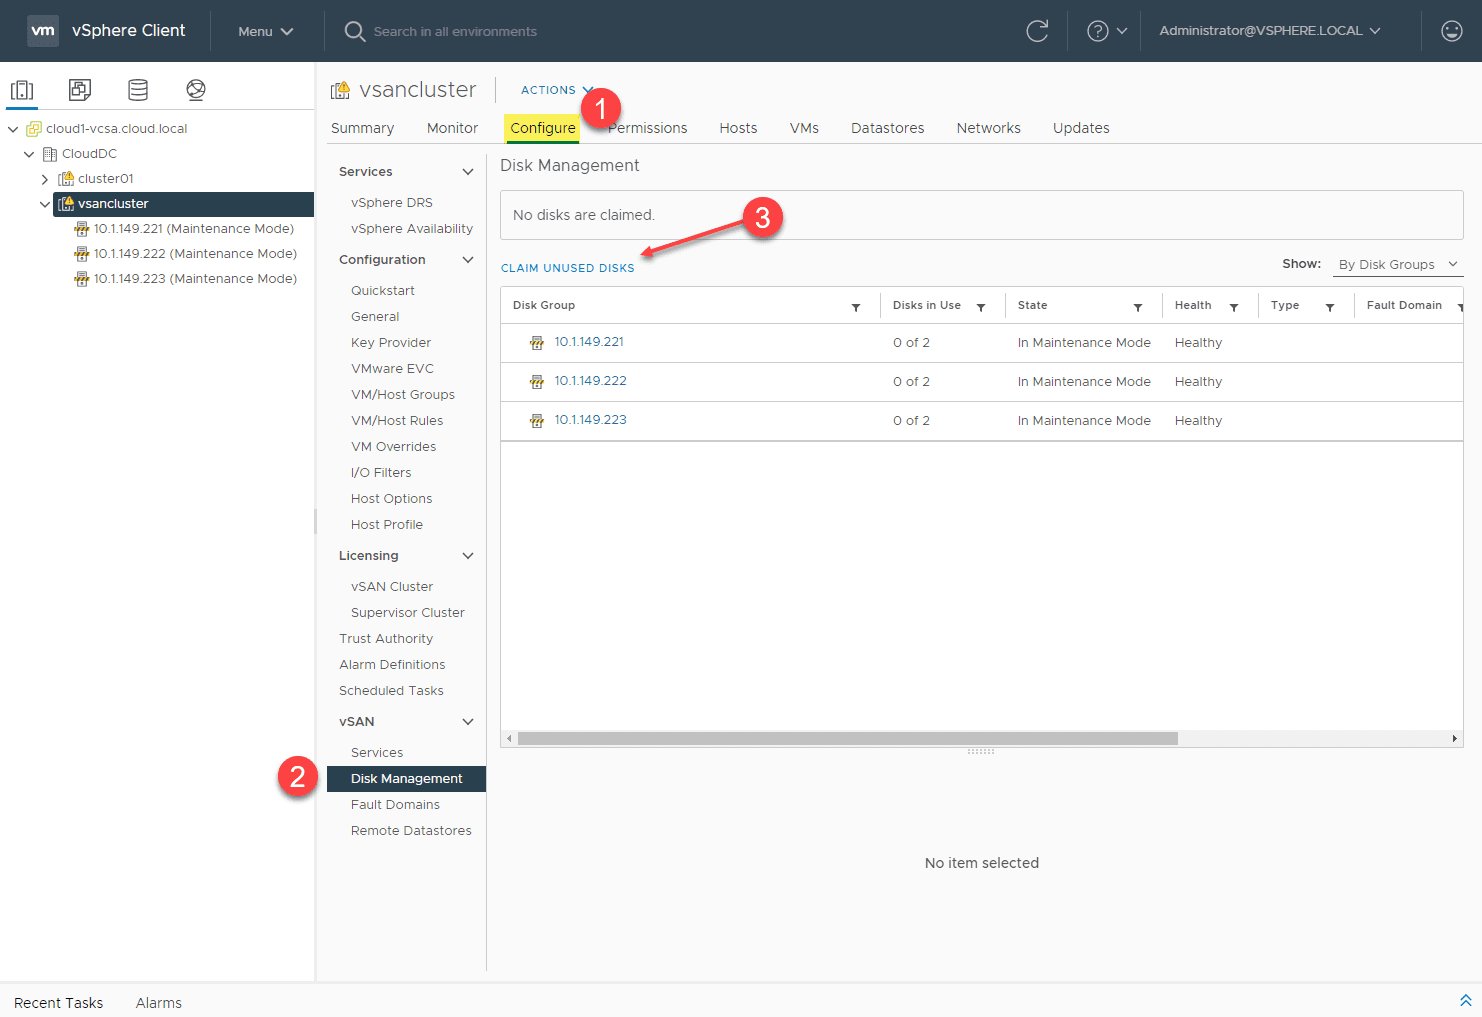Expand the Recent Tasks panel arrows

point(1465,1001)
